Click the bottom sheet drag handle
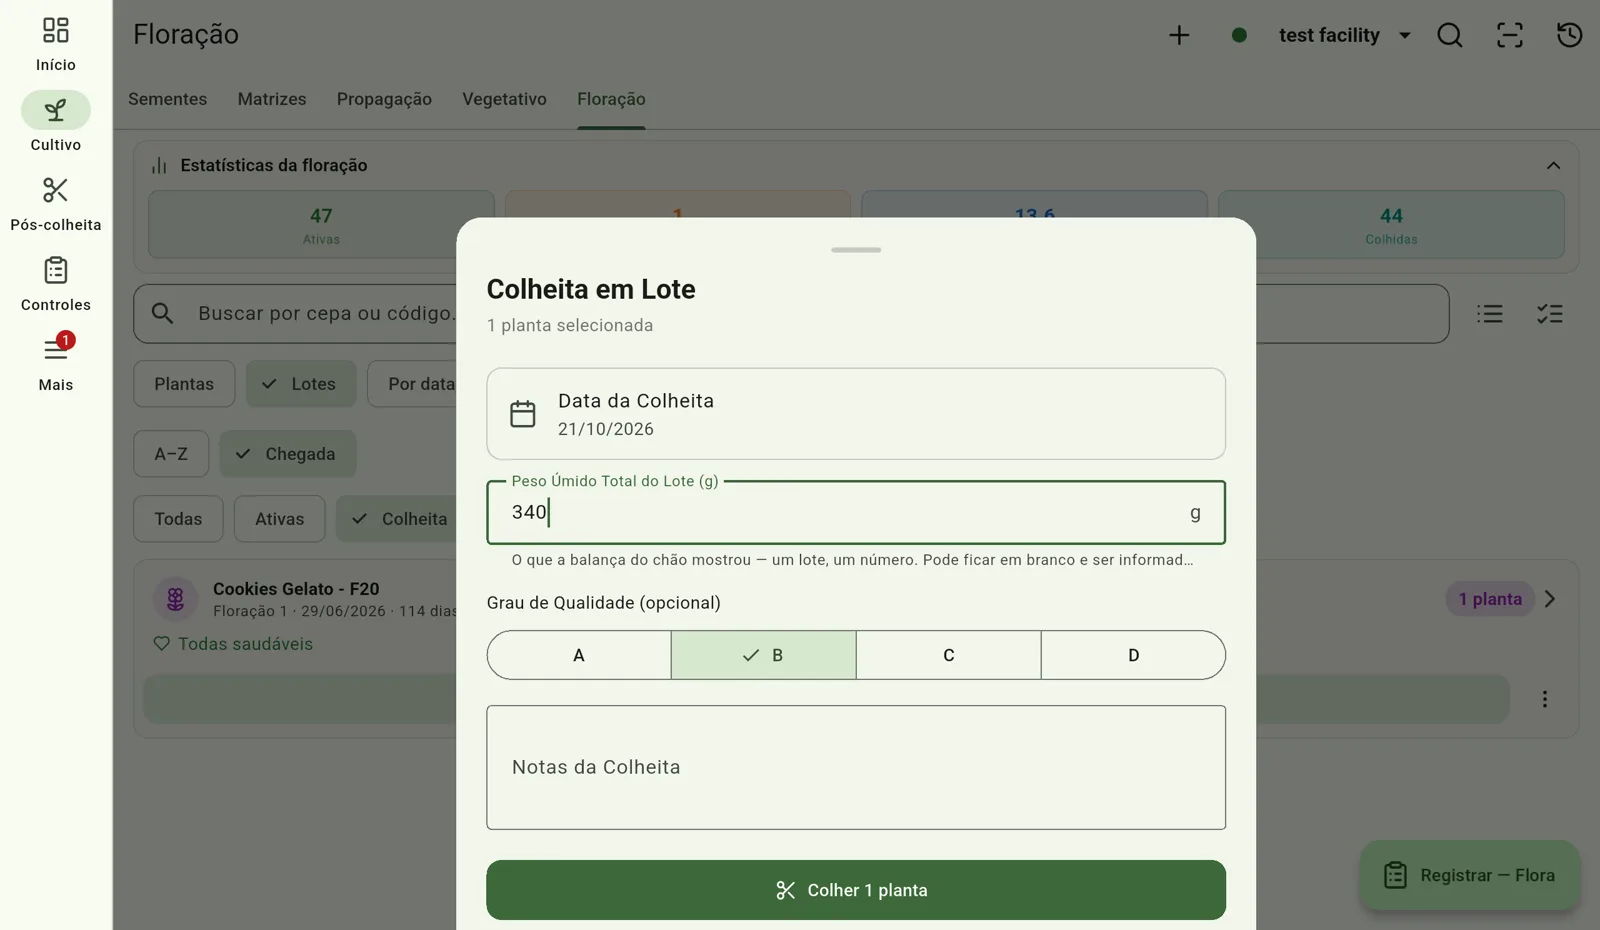The width and height of the screenshot is (1600, 930). (856, 250)
